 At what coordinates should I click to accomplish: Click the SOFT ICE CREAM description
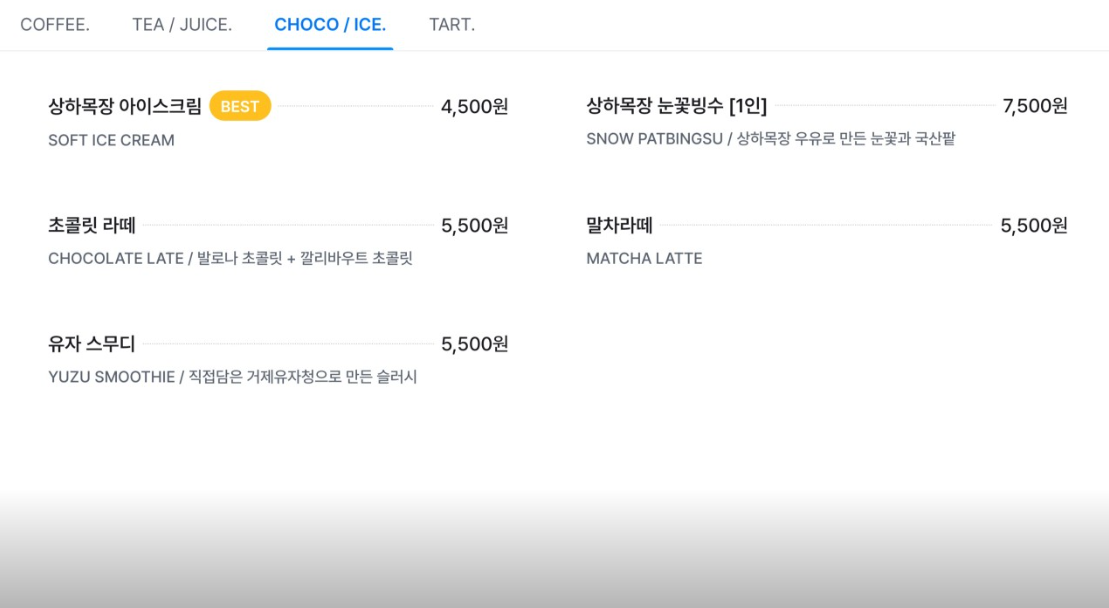click(x=111, y=140)
